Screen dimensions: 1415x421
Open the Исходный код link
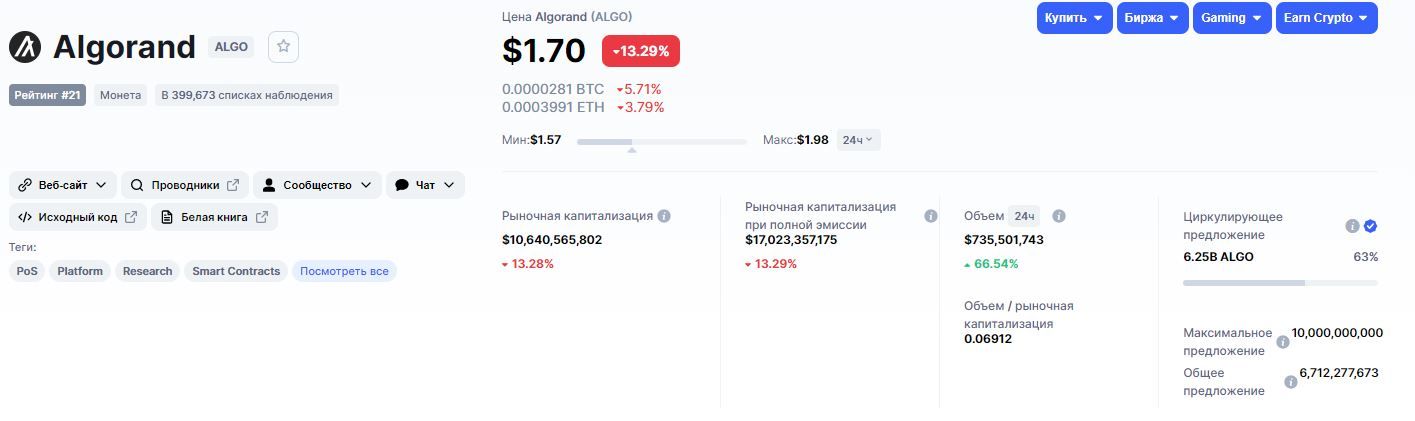78,217
